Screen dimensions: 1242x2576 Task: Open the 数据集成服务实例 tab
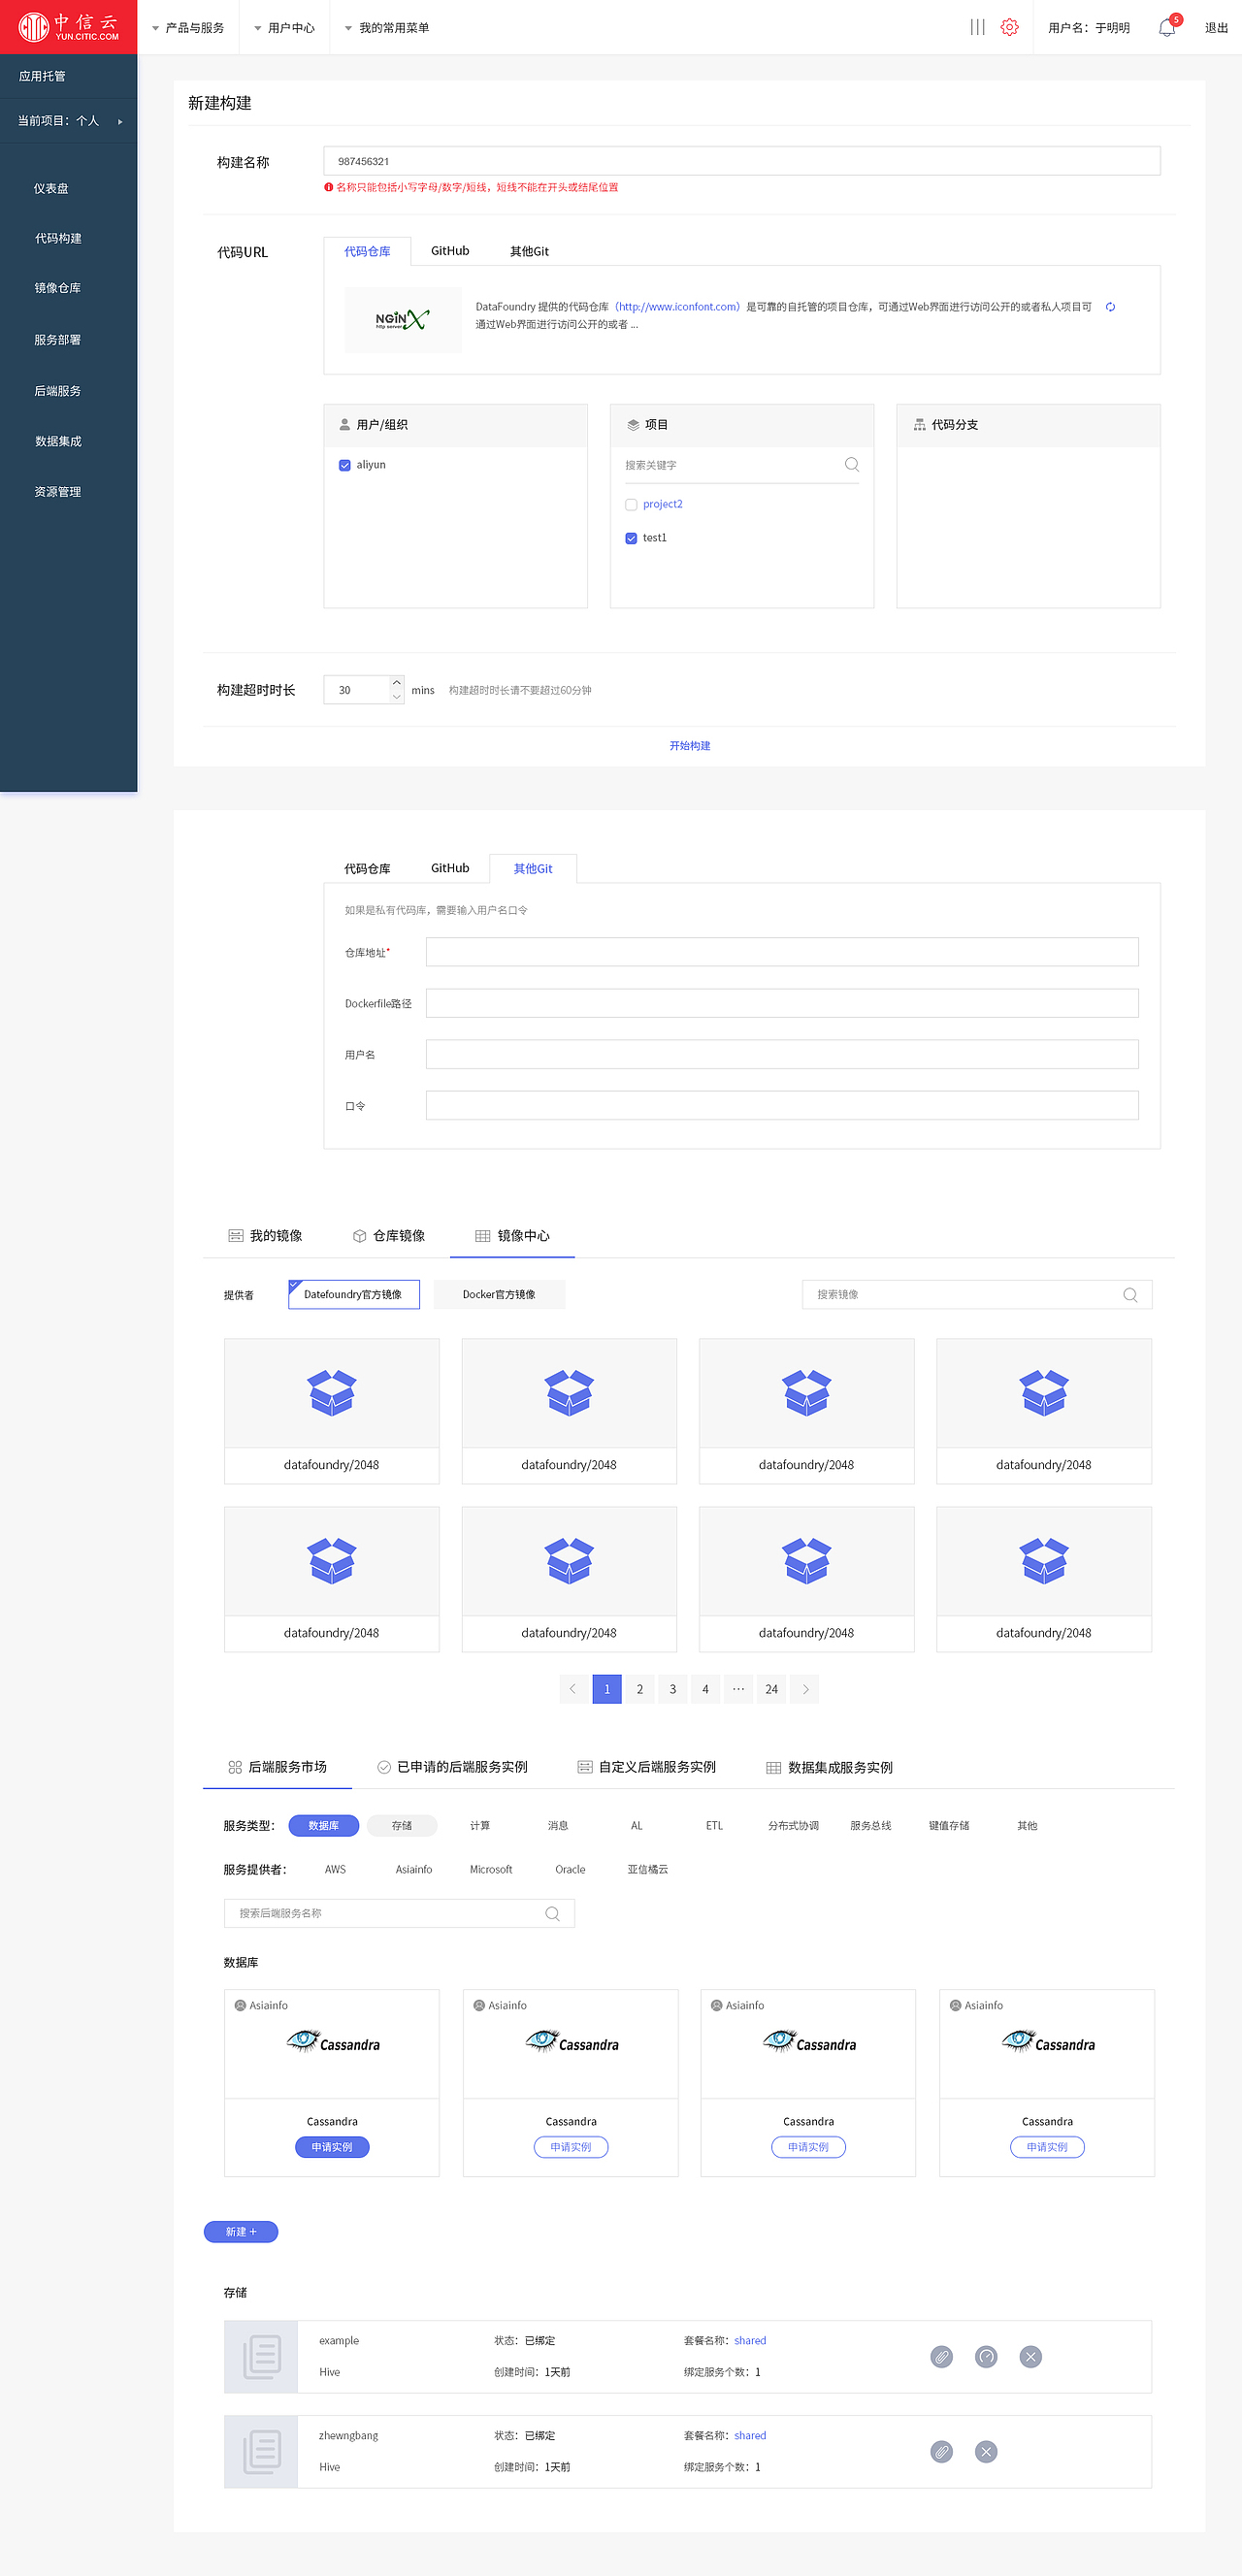pos(829,1767)
